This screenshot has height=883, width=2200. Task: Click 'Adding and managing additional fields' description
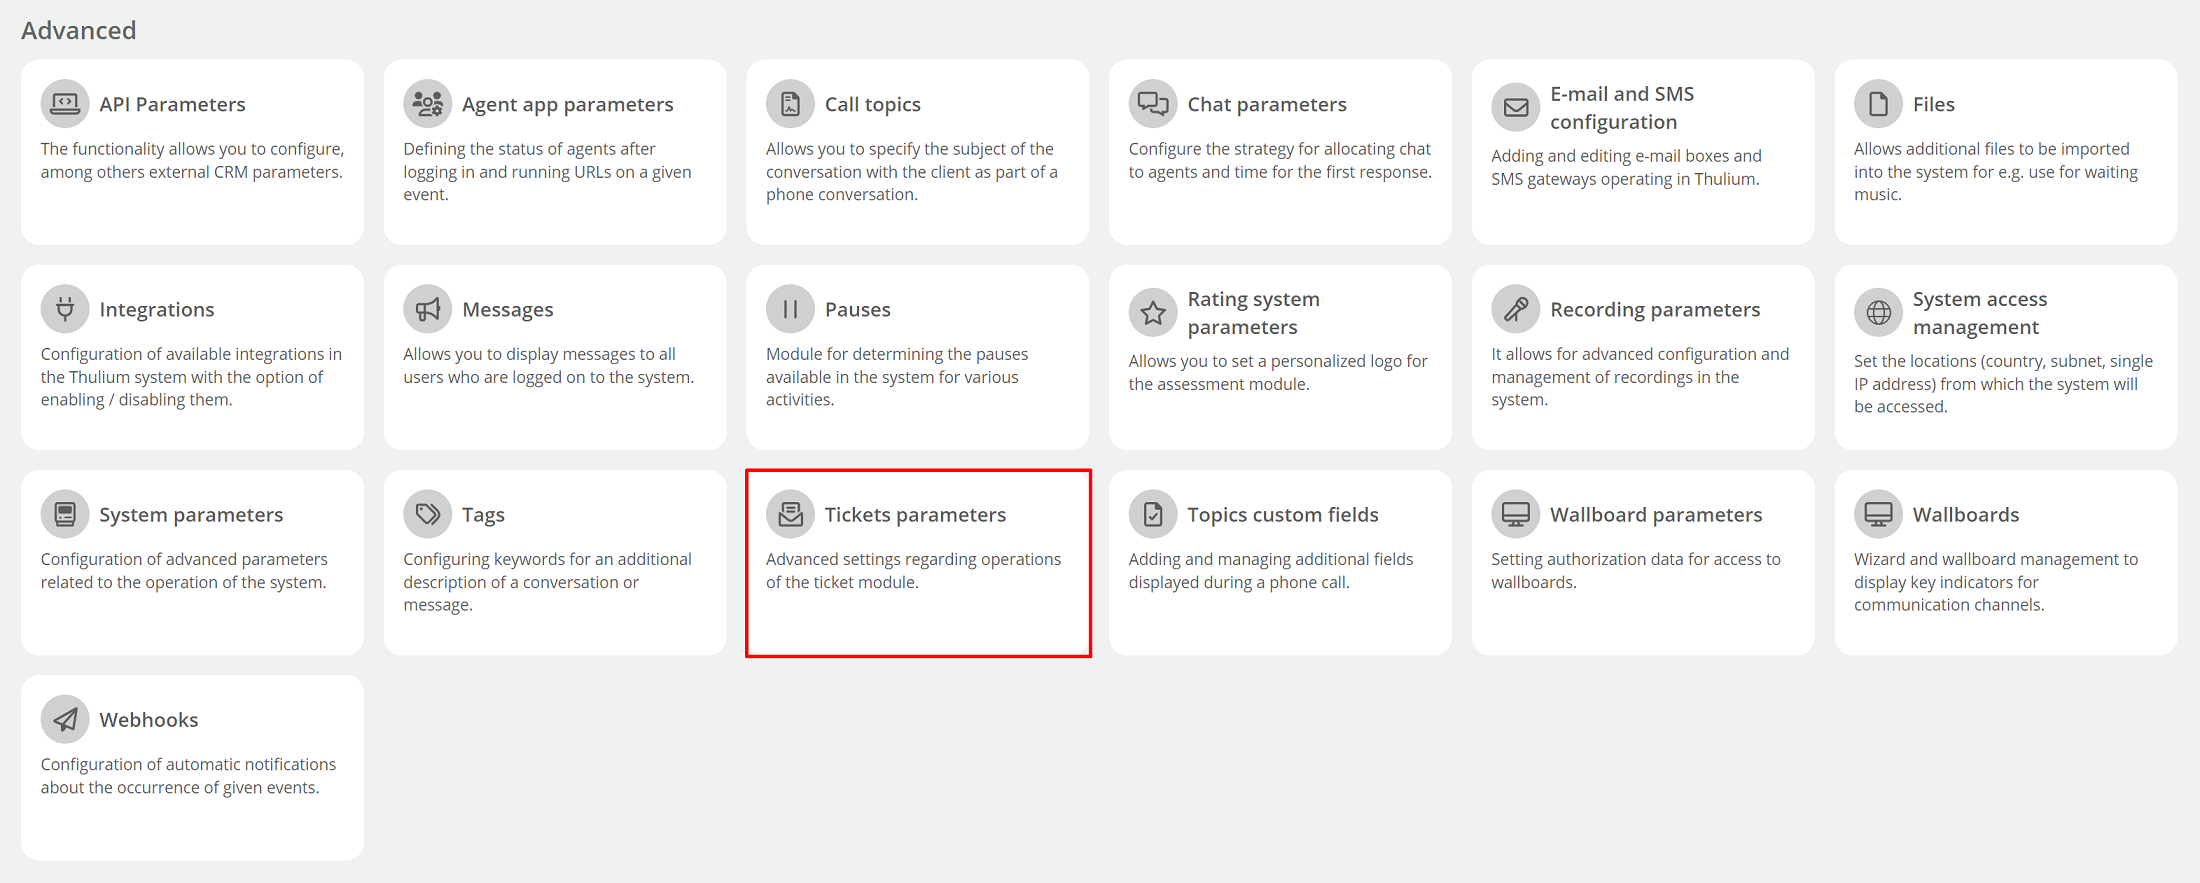point(1271,570)
